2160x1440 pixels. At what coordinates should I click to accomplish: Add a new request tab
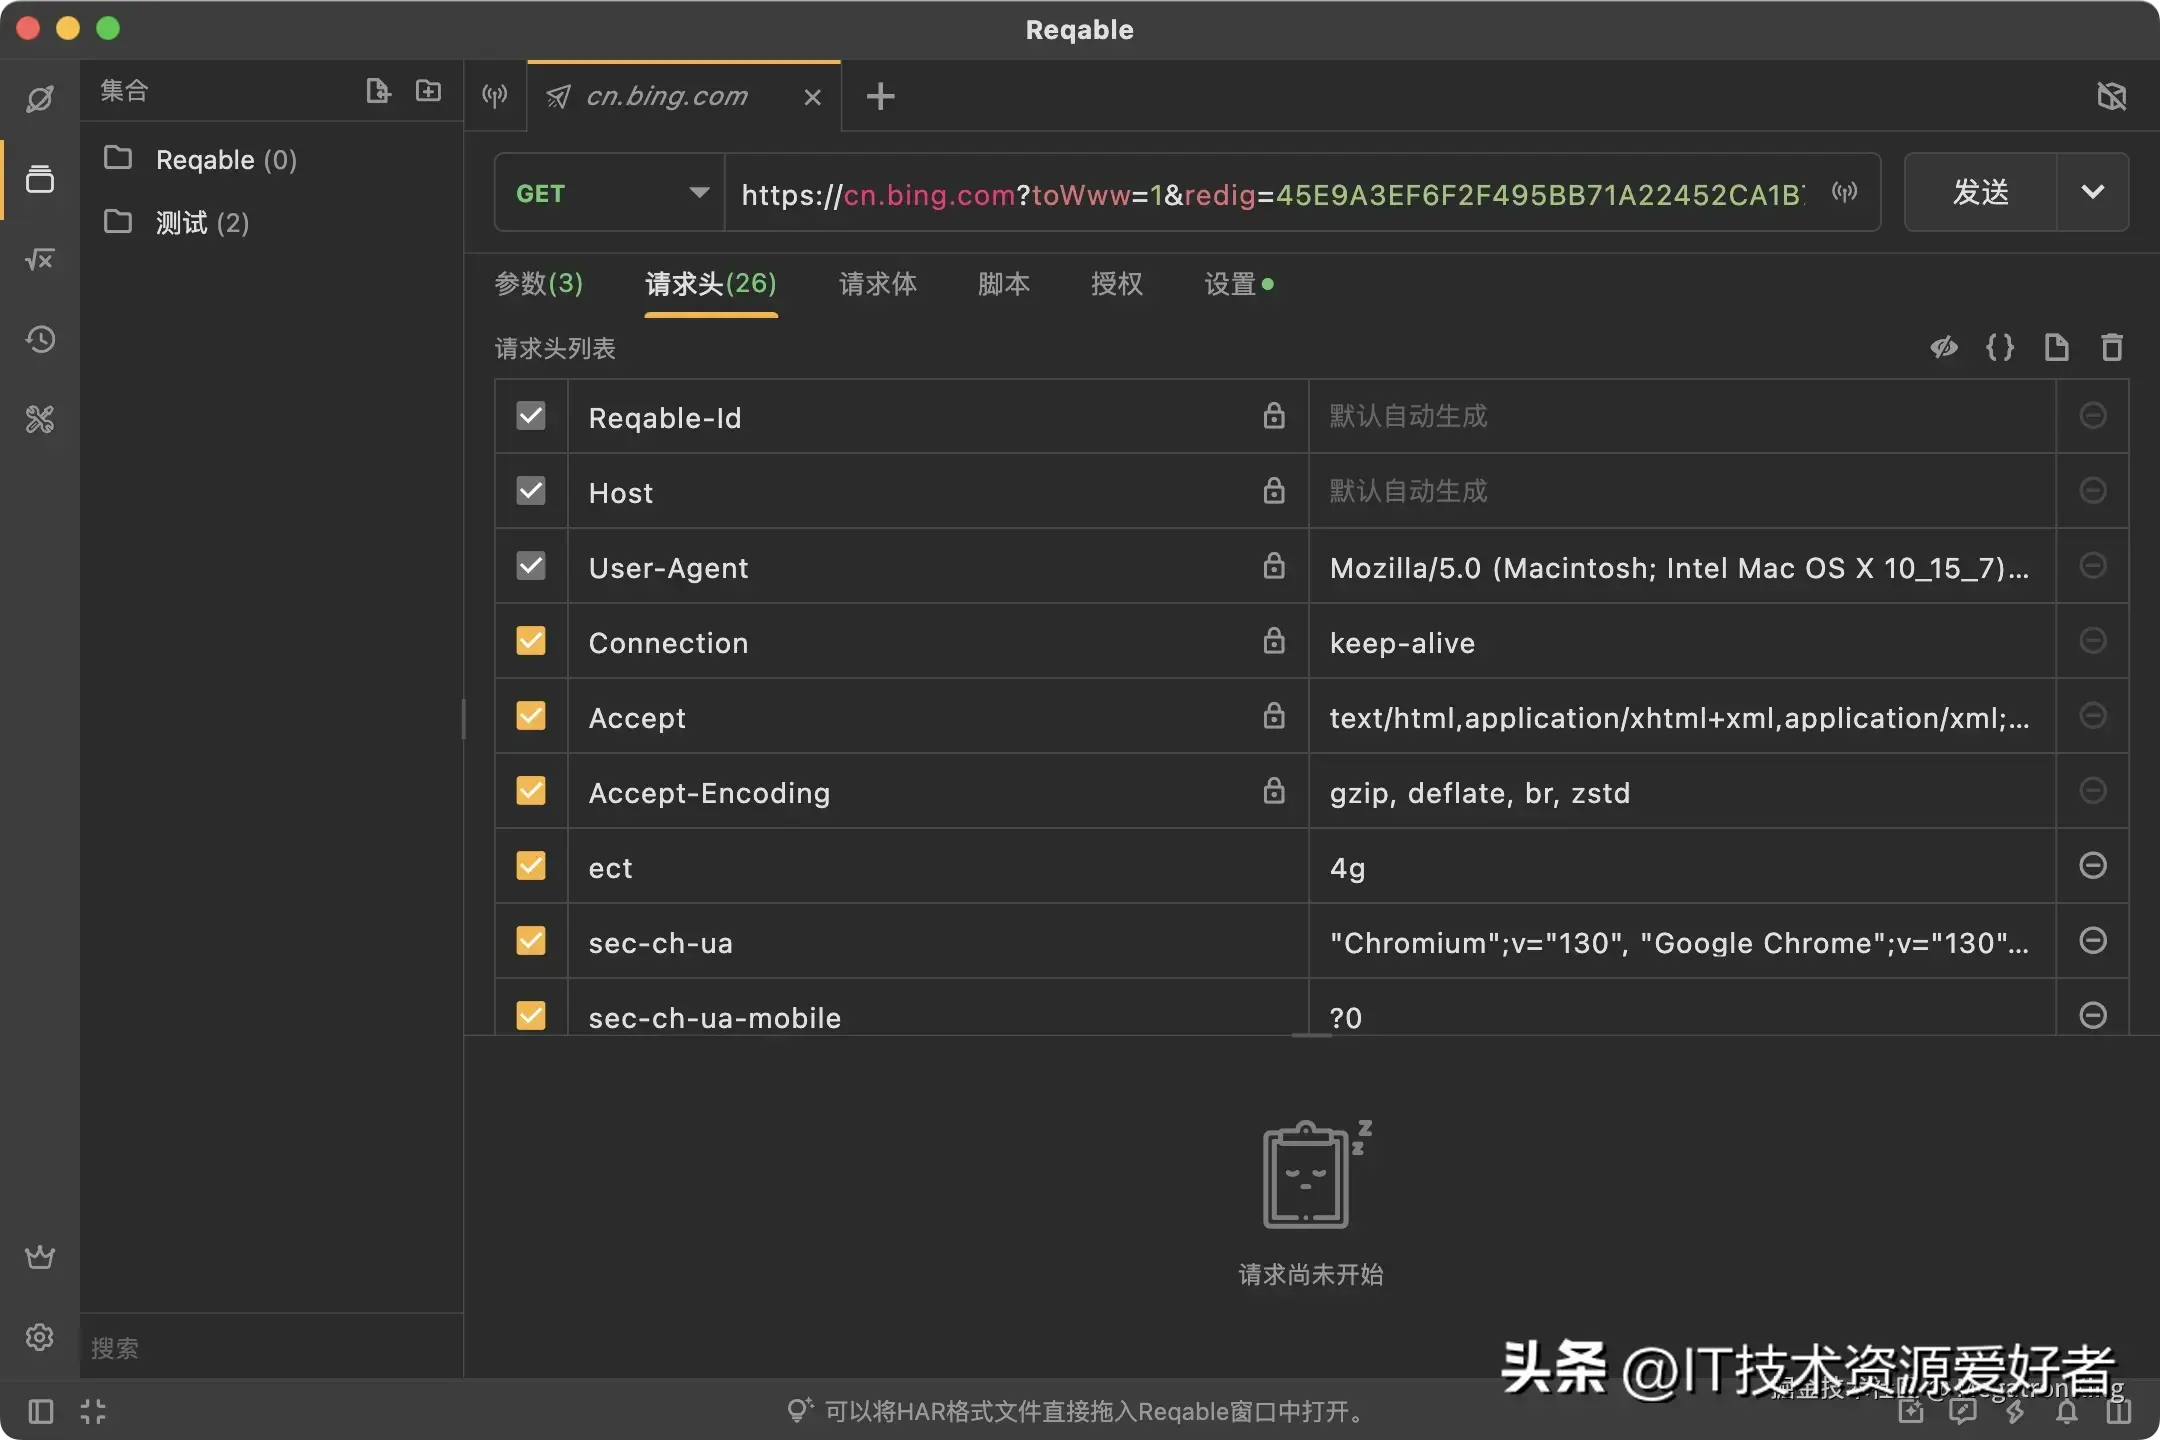tap(880, 96)
